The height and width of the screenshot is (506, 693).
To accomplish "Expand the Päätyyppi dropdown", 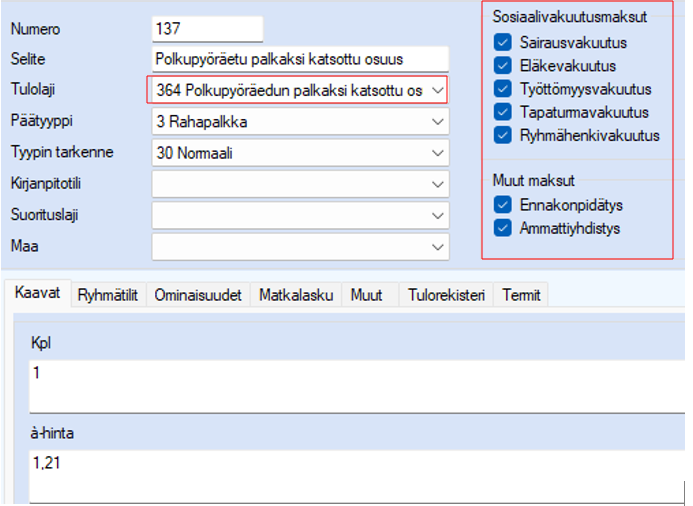I will pyautogui.click(x=436, y=122).
